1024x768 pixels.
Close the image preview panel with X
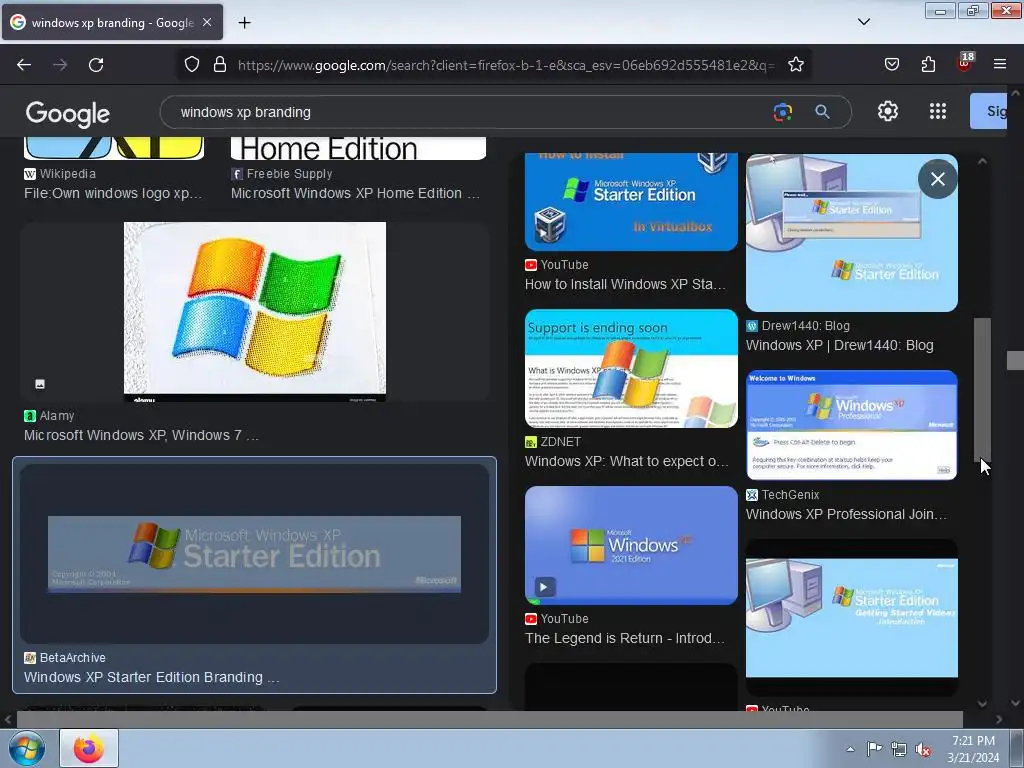(938, 179)
